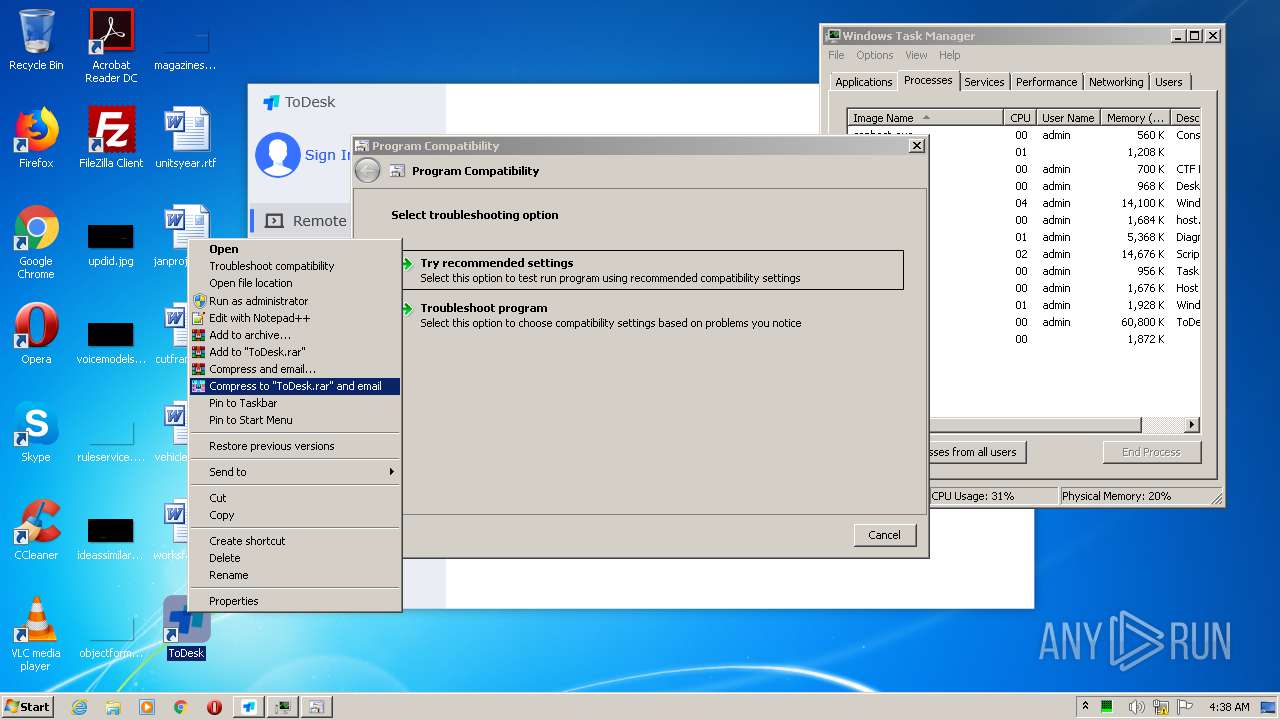This screenshot has height=720, width=1280.
Task: Open the Recycle Bin desktop icon
Action: (x=36, y=40)
